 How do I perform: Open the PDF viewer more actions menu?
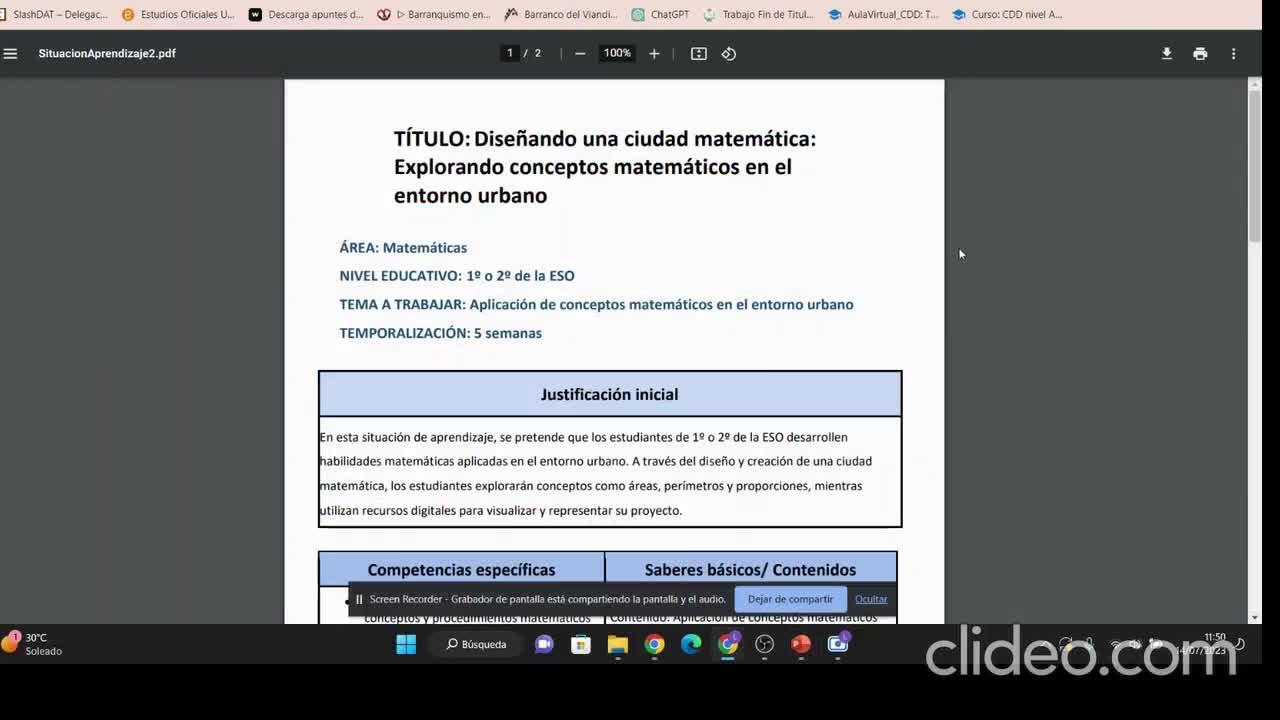tap(1233, 54)
